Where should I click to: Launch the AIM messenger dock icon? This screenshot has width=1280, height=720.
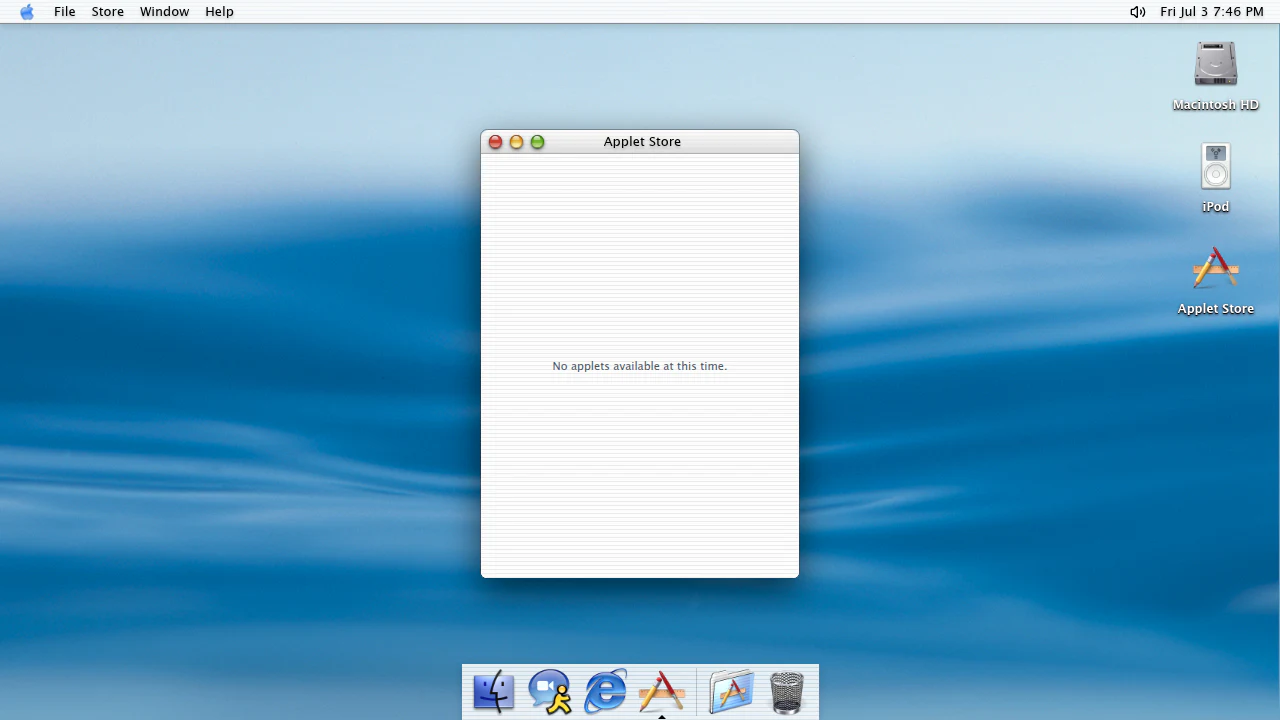click(x=550, y=691)
